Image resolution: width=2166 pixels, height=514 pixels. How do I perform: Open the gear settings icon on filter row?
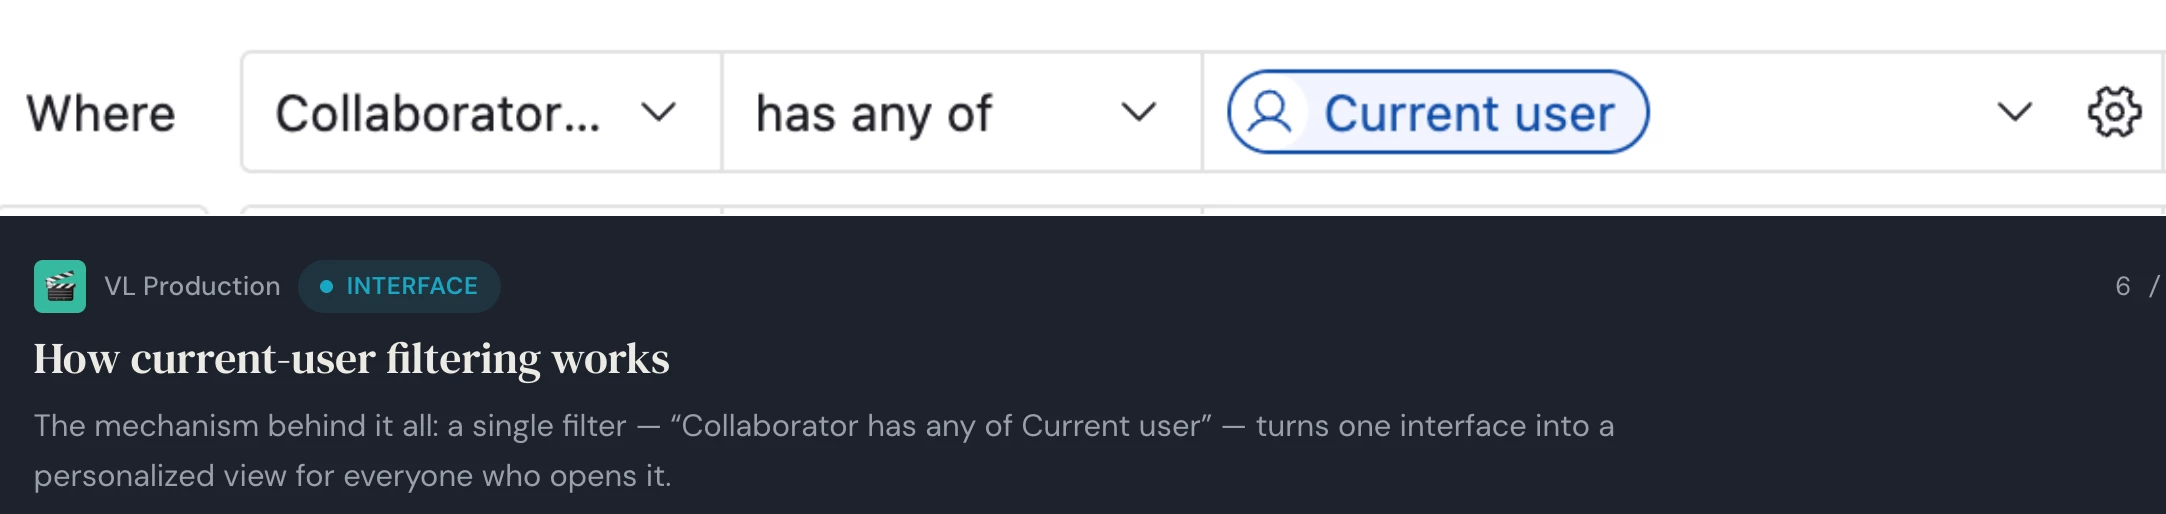coord(2114,112)
